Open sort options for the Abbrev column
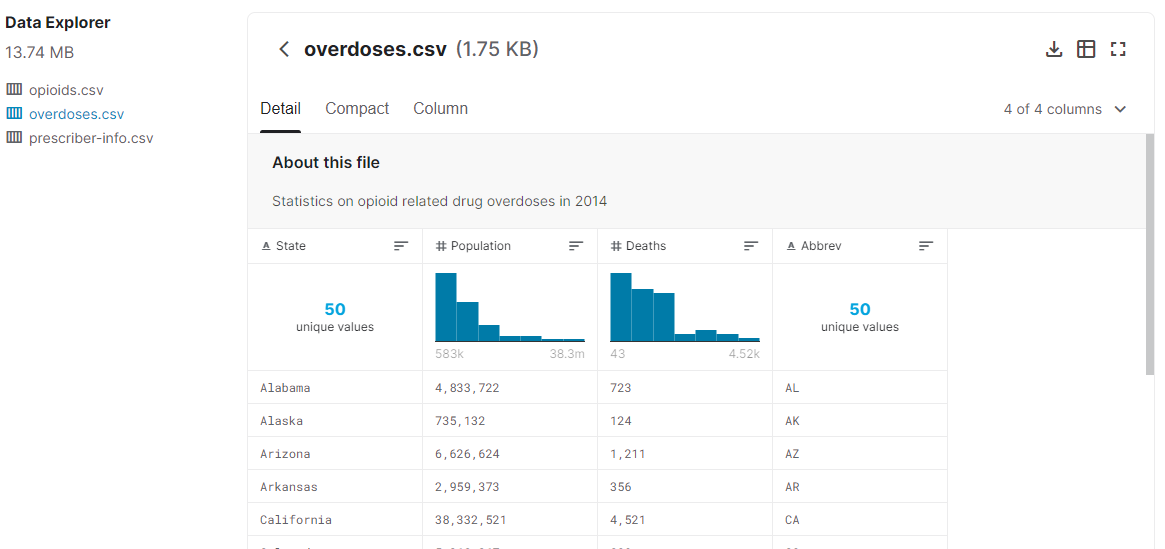 [x=926, y=246]
